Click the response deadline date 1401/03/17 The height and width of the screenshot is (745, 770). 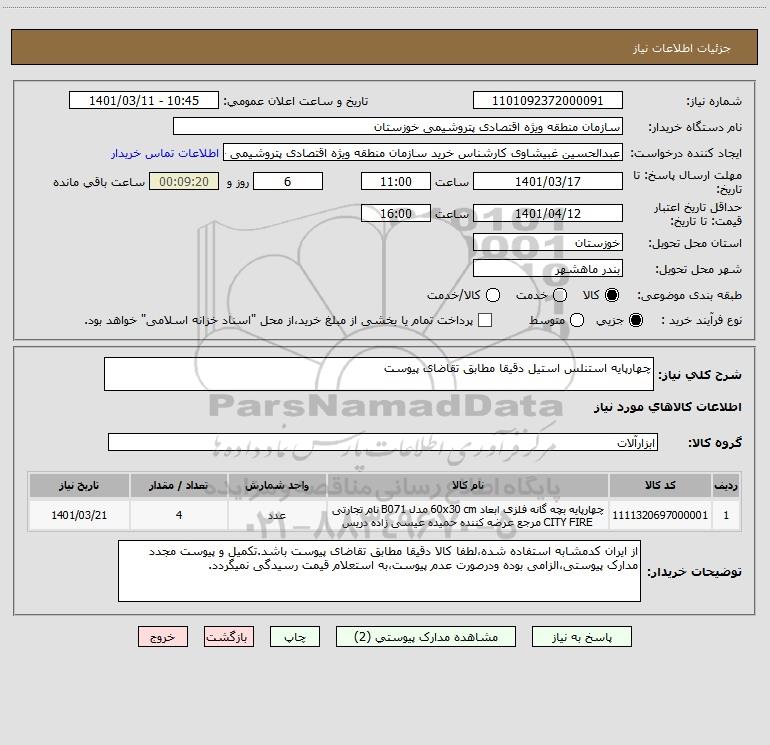coord(548,181)
